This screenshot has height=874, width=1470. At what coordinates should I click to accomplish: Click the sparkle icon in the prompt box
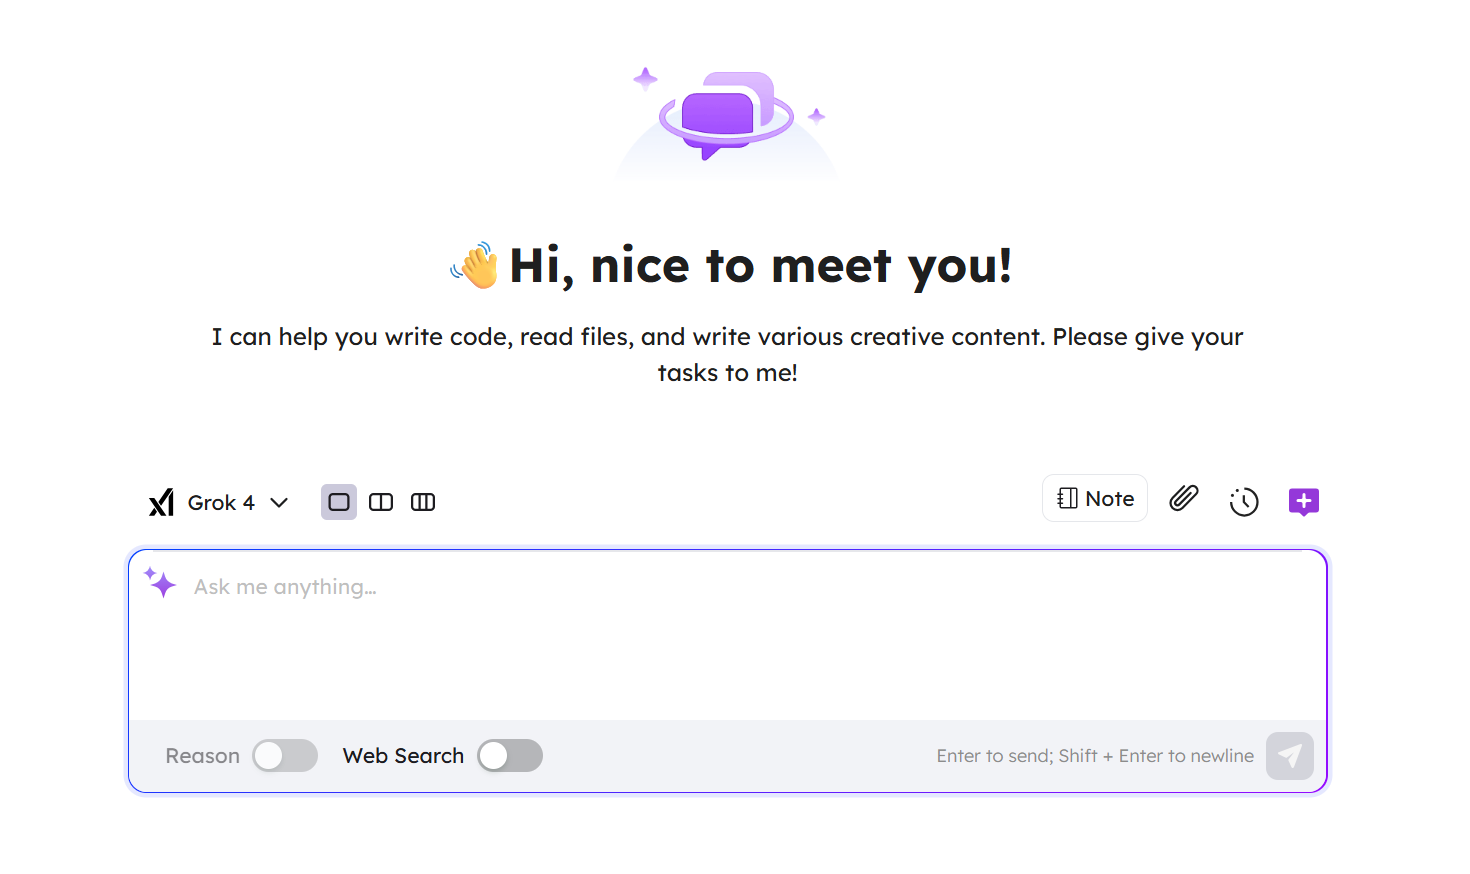(160, 582)
